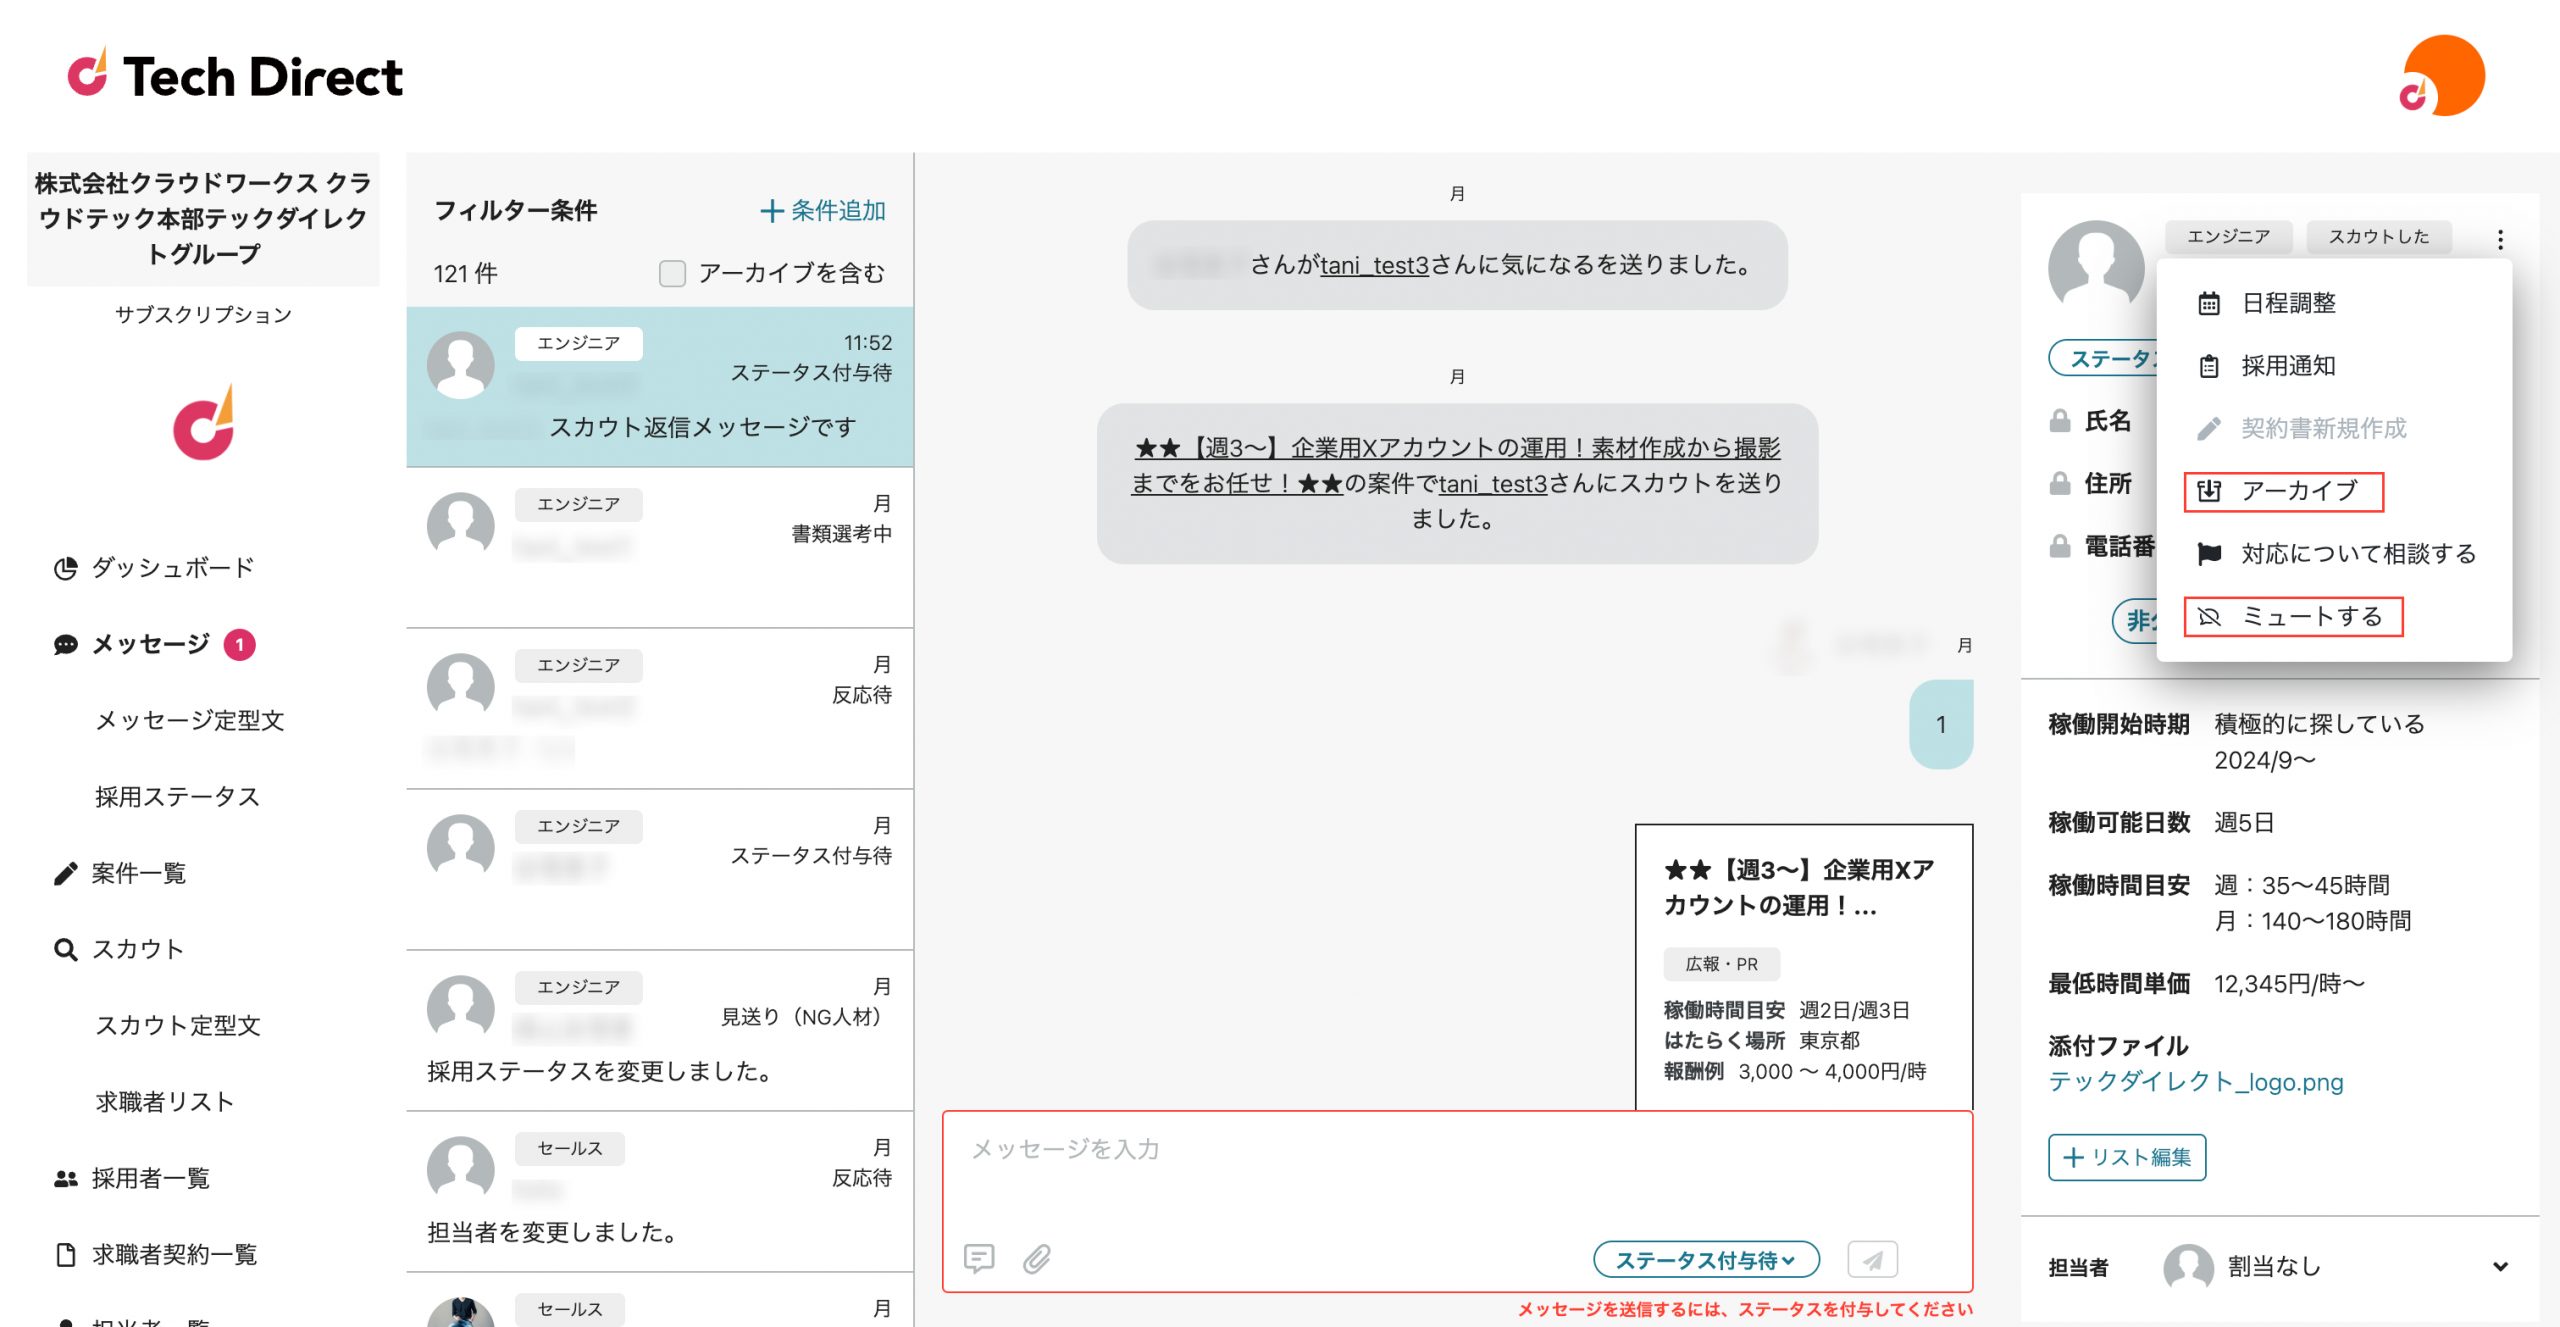Select 日程調整 menu entry

[x=2287, y=303]
